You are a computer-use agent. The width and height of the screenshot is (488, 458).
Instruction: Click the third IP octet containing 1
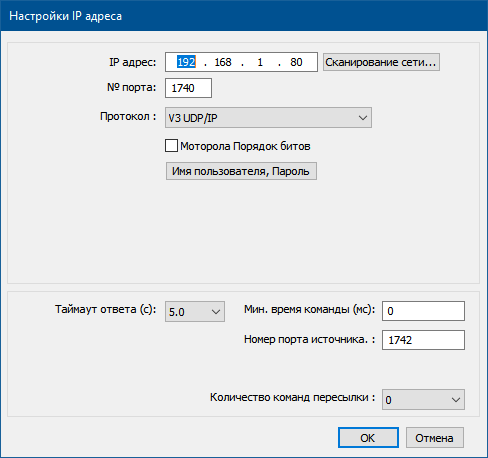point(260,62)
